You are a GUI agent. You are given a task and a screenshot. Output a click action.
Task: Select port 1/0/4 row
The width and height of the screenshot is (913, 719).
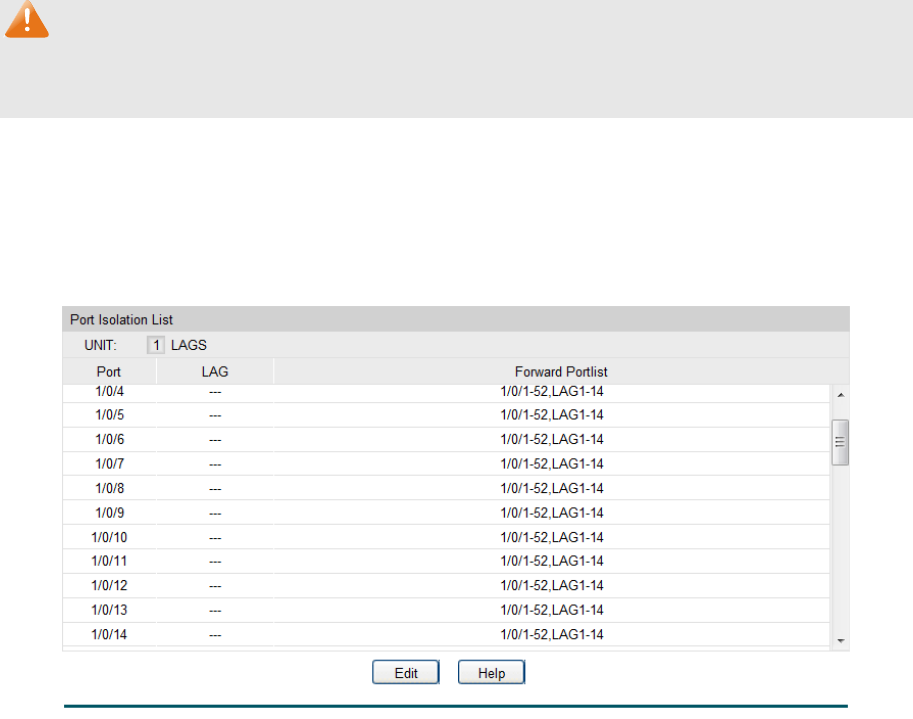point(446,392)
